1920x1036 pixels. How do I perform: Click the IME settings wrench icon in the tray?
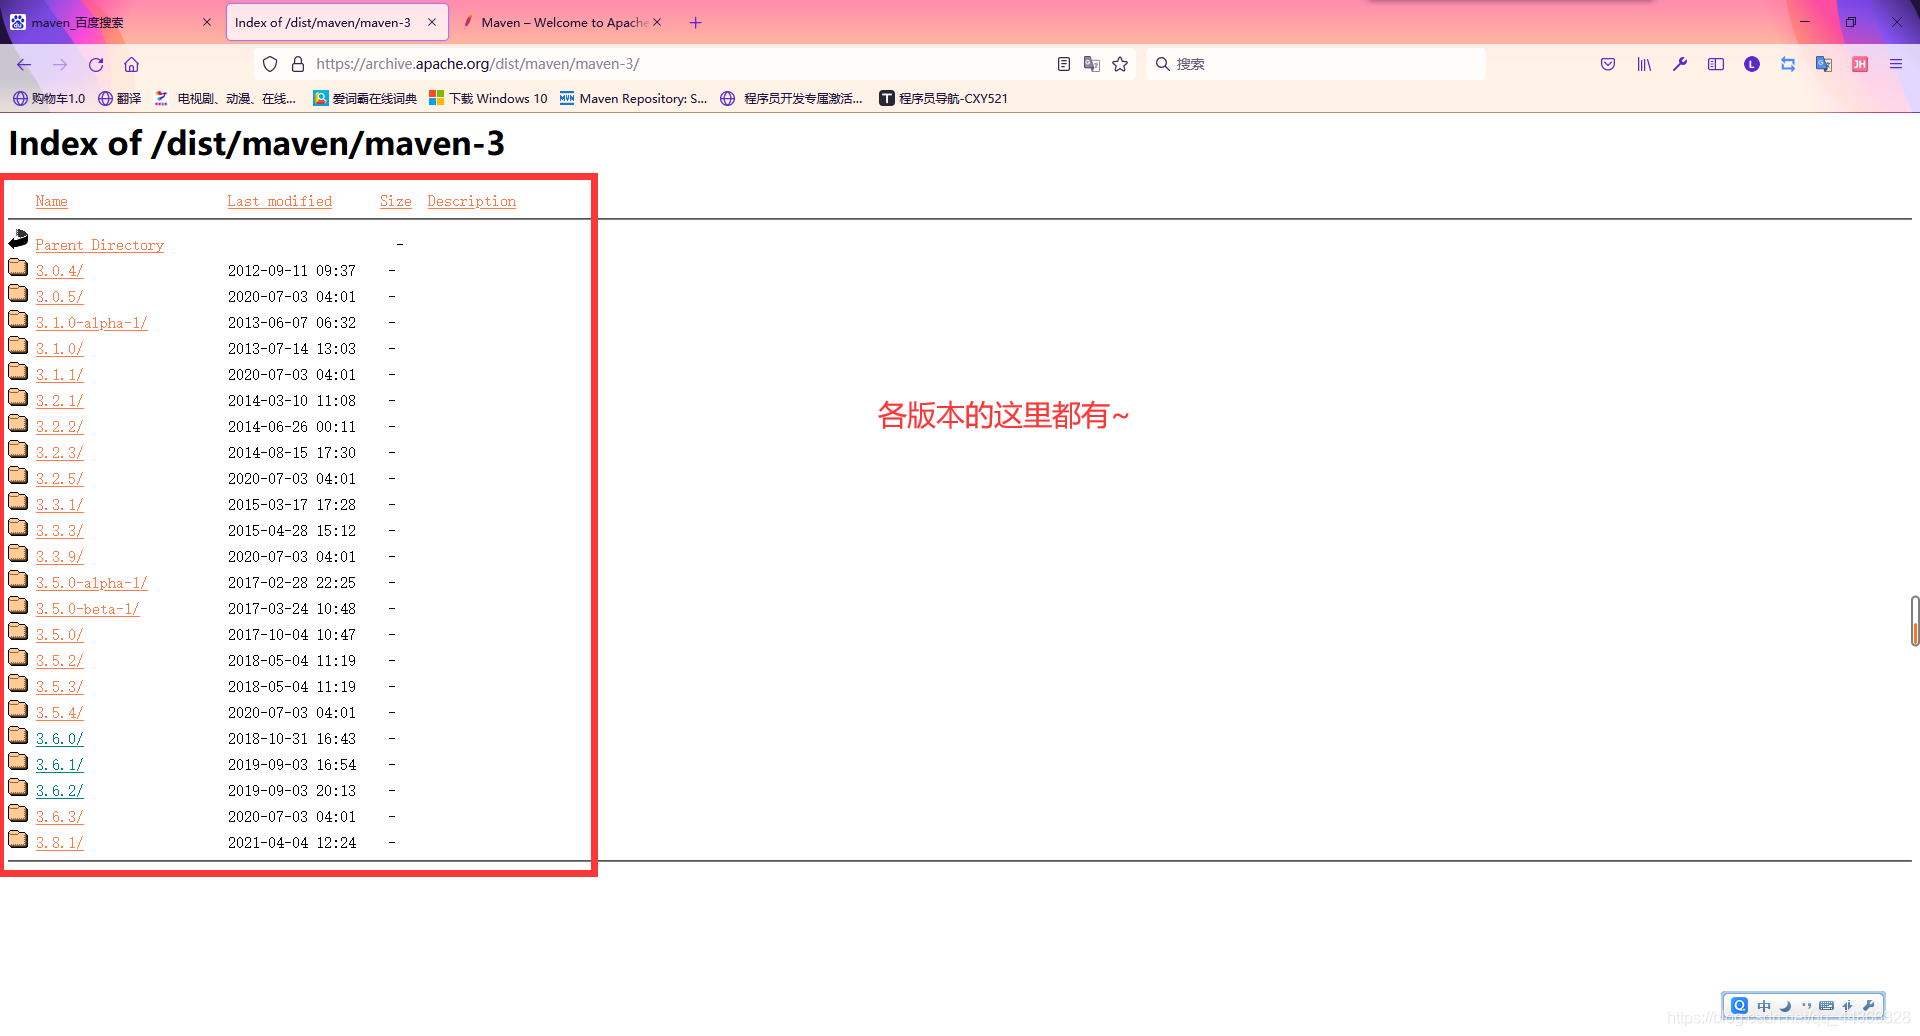[x=1868, y=1006]
